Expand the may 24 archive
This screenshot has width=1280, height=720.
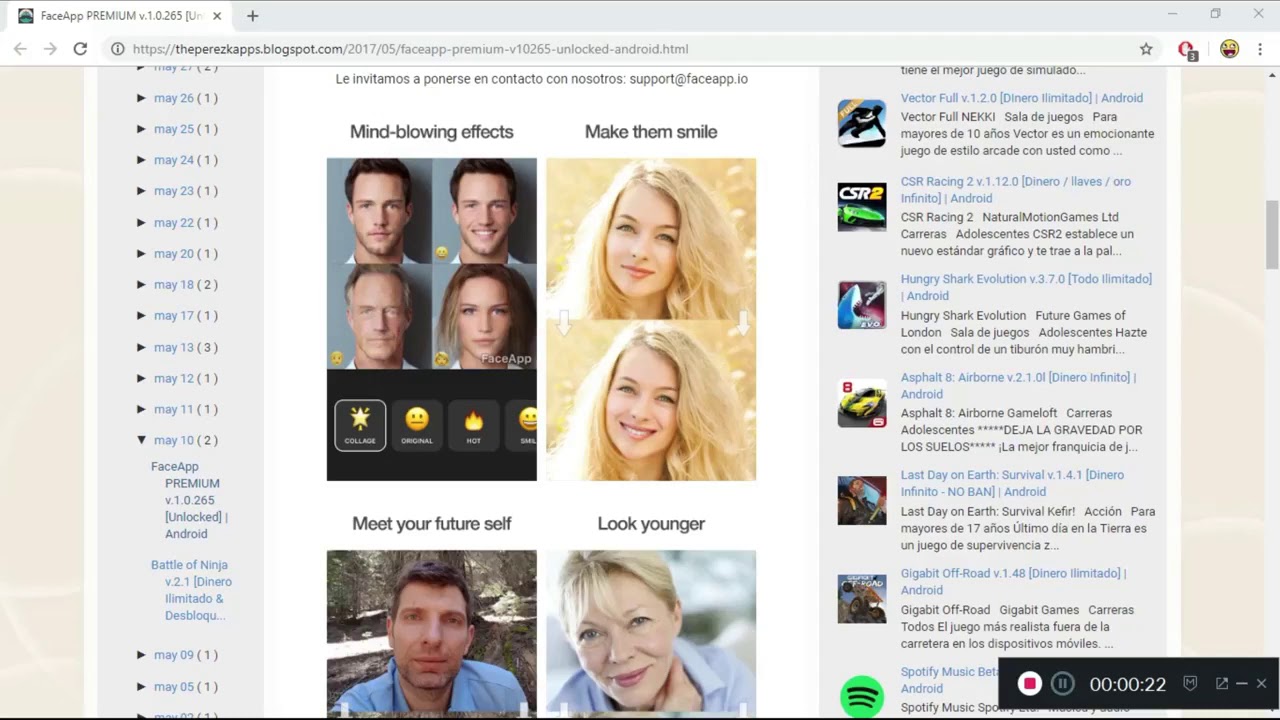click(x=141, y=160)
